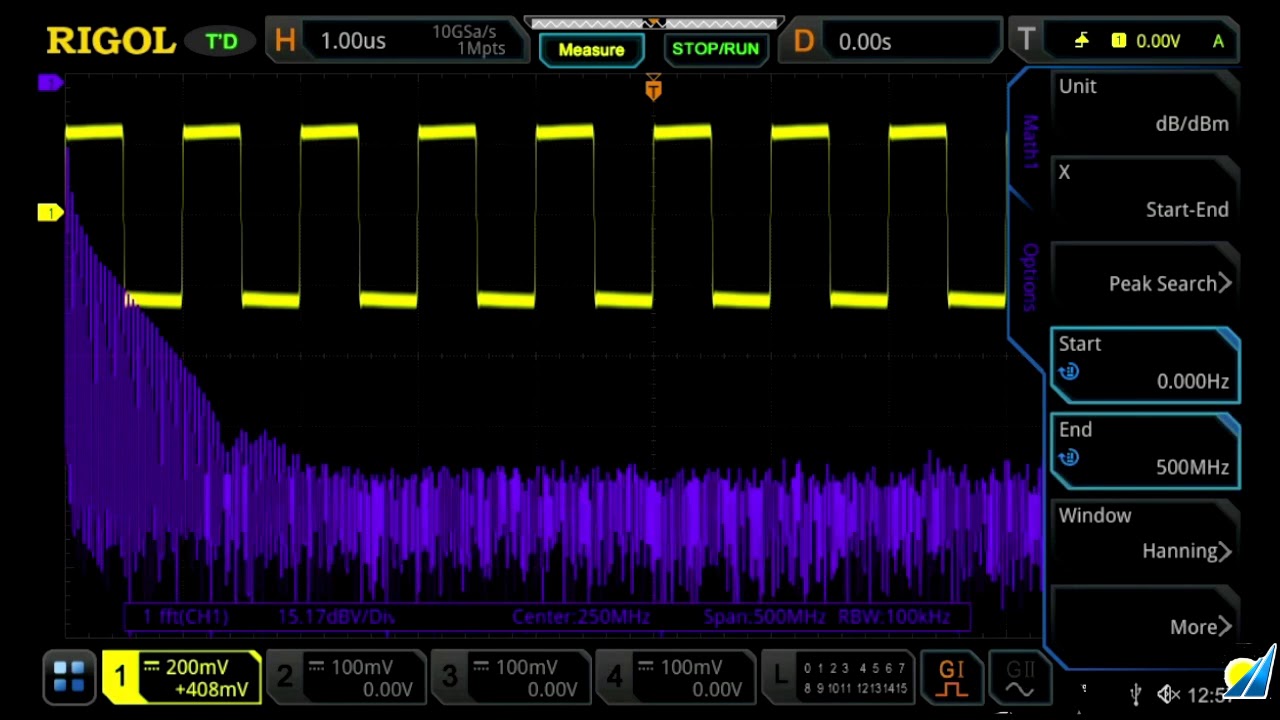Enable channel 2
This screenshot has width=1280, height=720.
(347, 677)
